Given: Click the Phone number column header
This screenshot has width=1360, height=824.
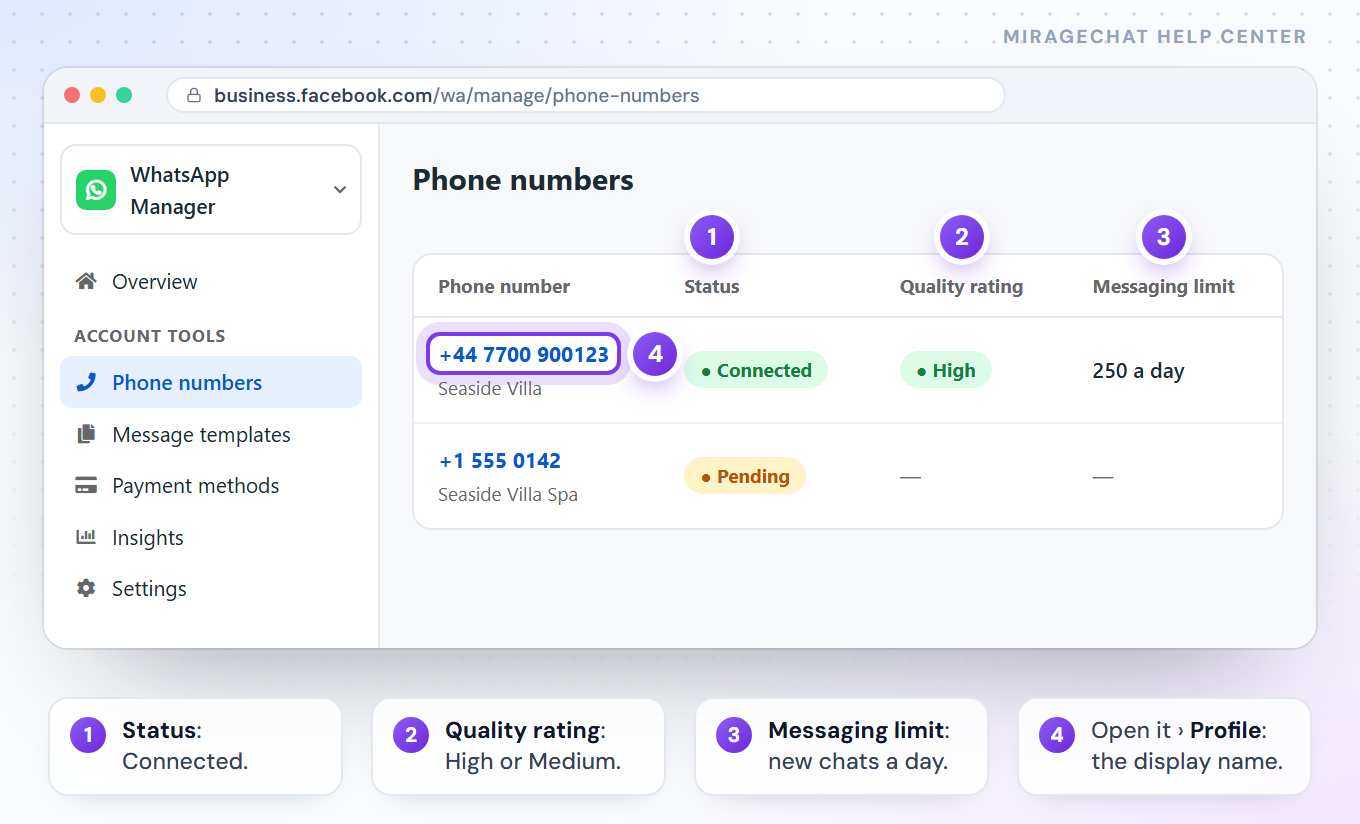Looking at the screenshot, I should click(504, 287).
